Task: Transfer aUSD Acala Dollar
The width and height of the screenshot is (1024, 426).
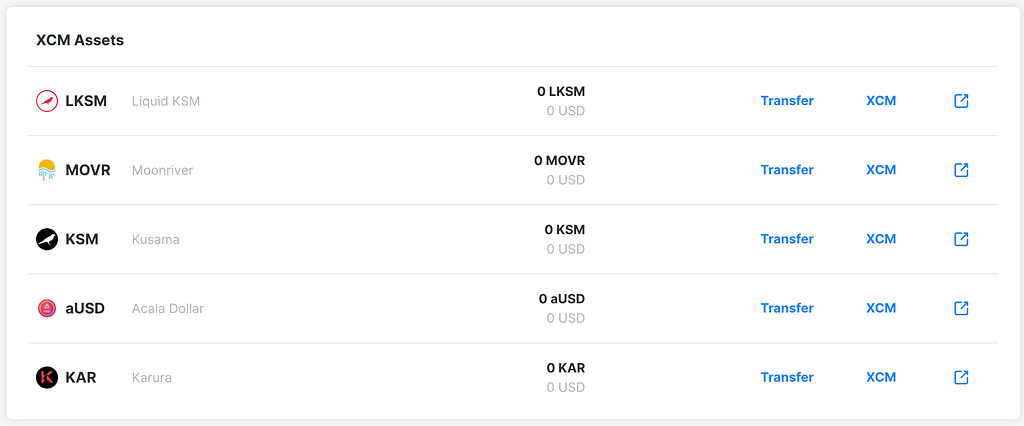Action: [787, 308]
